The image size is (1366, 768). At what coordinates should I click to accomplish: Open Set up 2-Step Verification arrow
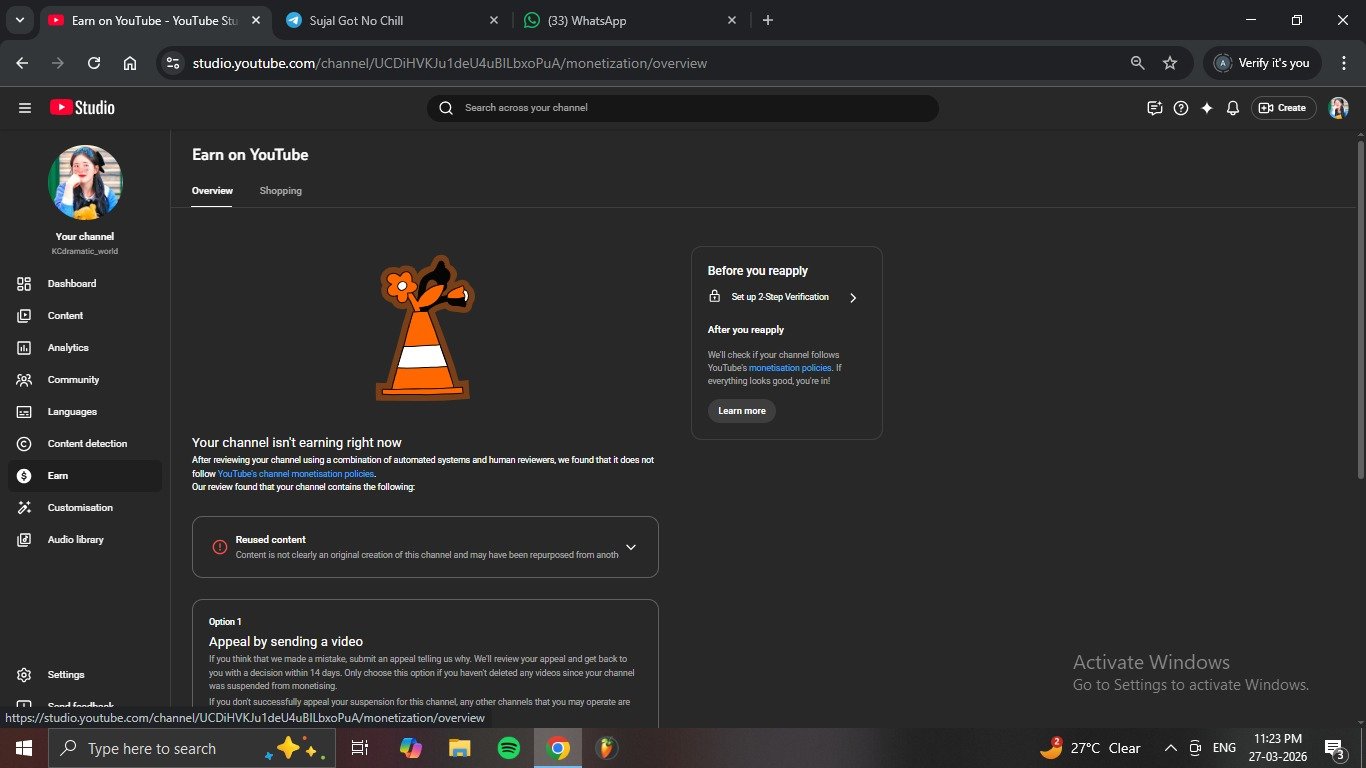point(852,298)
